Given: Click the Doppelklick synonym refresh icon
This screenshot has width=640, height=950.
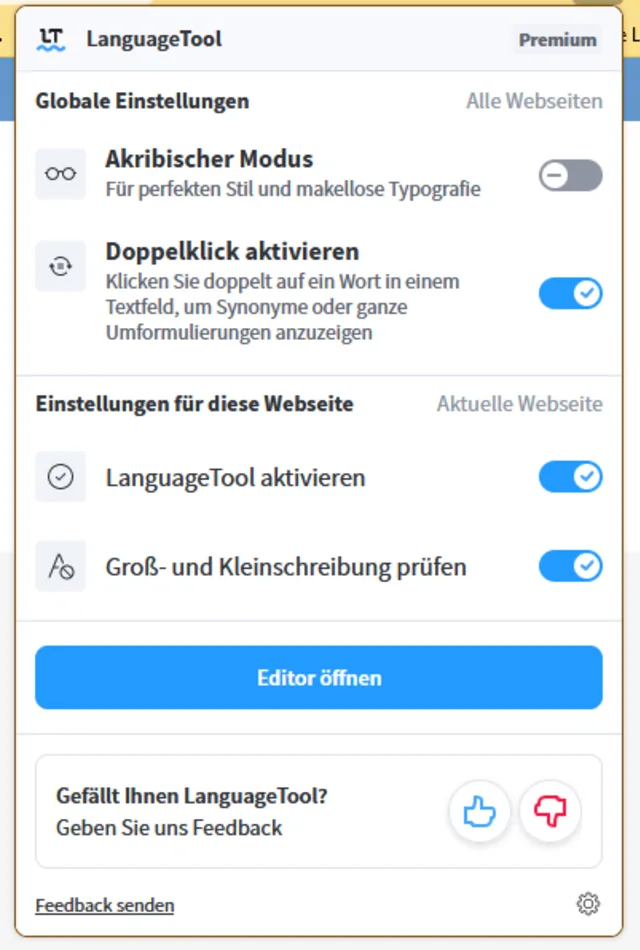Looking at the screenshot, I should tap(60, 266).
